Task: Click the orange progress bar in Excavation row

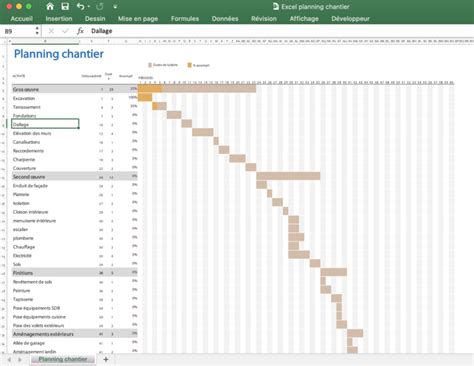Action: click(145, 97)
